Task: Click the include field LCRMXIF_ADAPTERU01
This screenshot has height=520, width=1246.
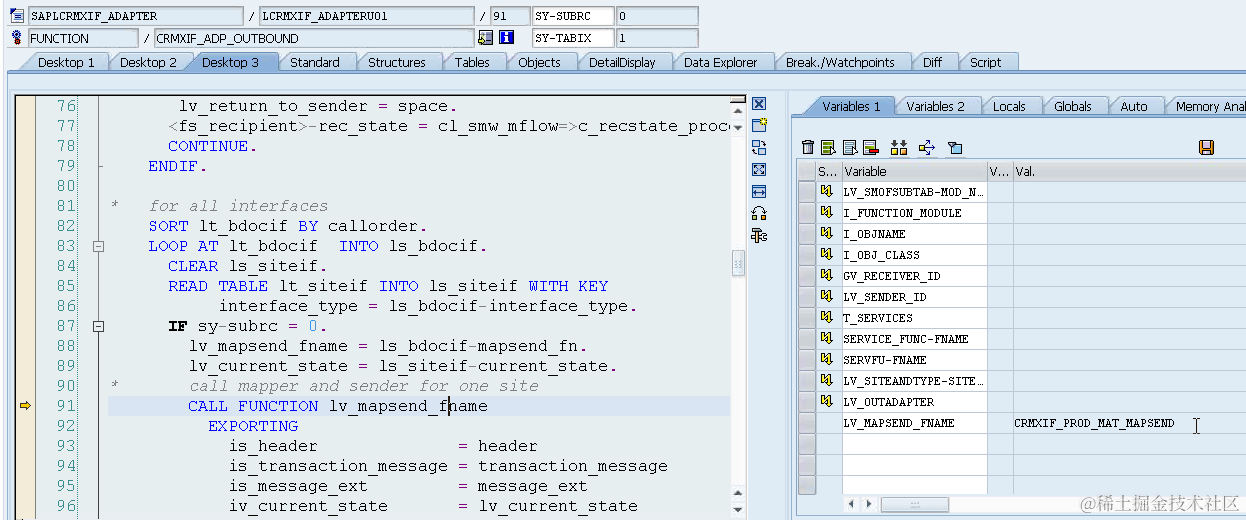Action: point(367,16)
